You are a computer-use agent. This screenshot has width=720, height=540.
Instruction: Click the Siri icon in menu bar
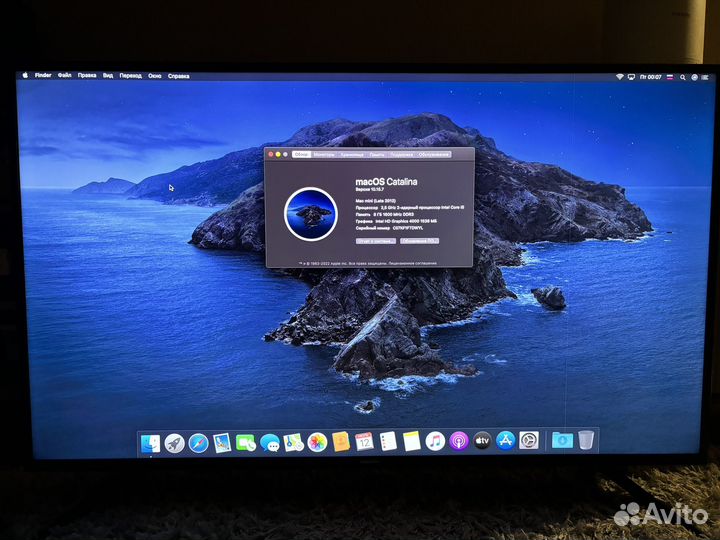point(694,78)
